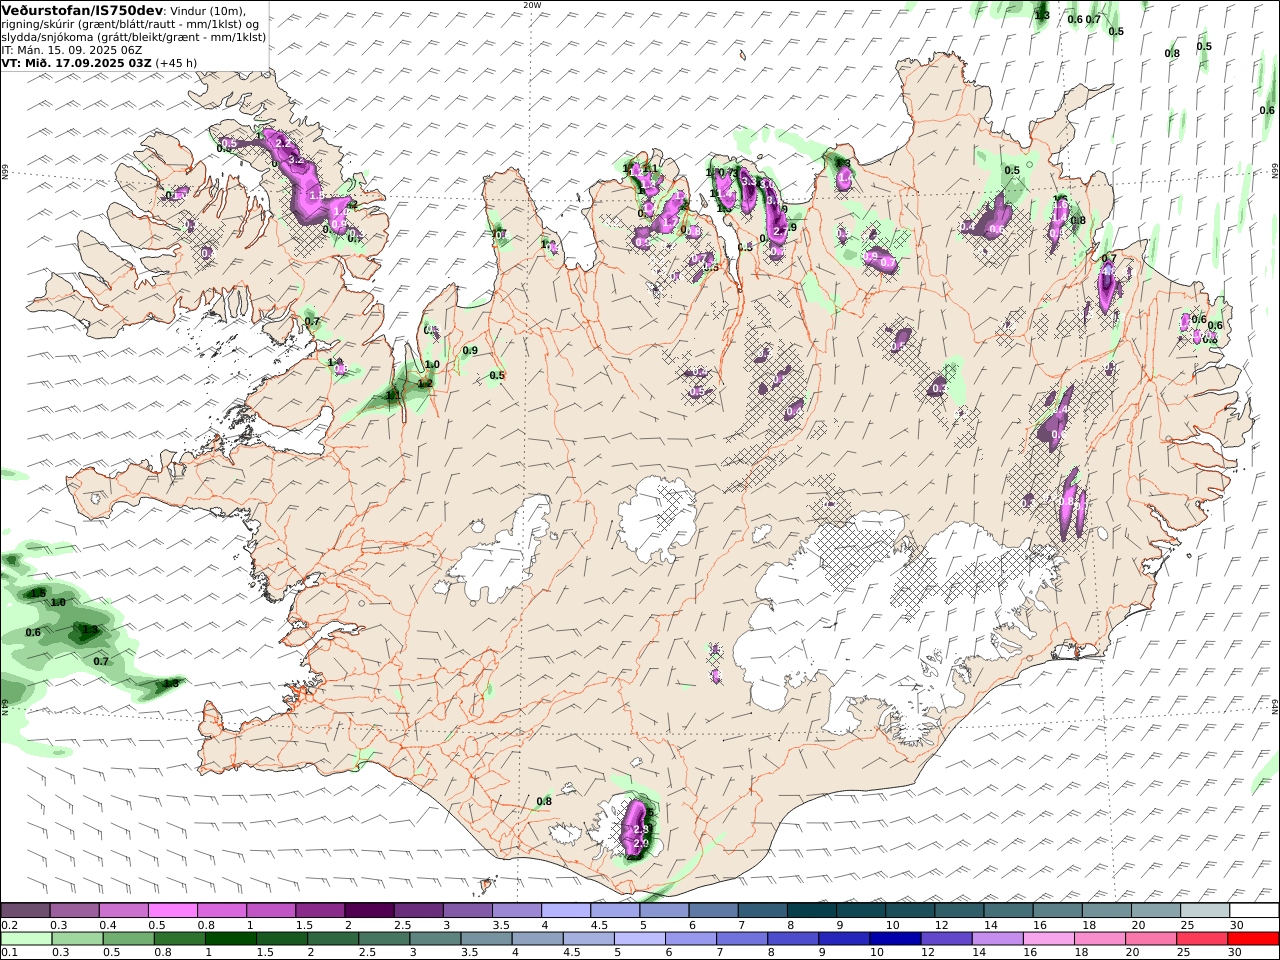
Task: Click the darkest green 1 swatch in the rain legend row
Action: point(232,939)
